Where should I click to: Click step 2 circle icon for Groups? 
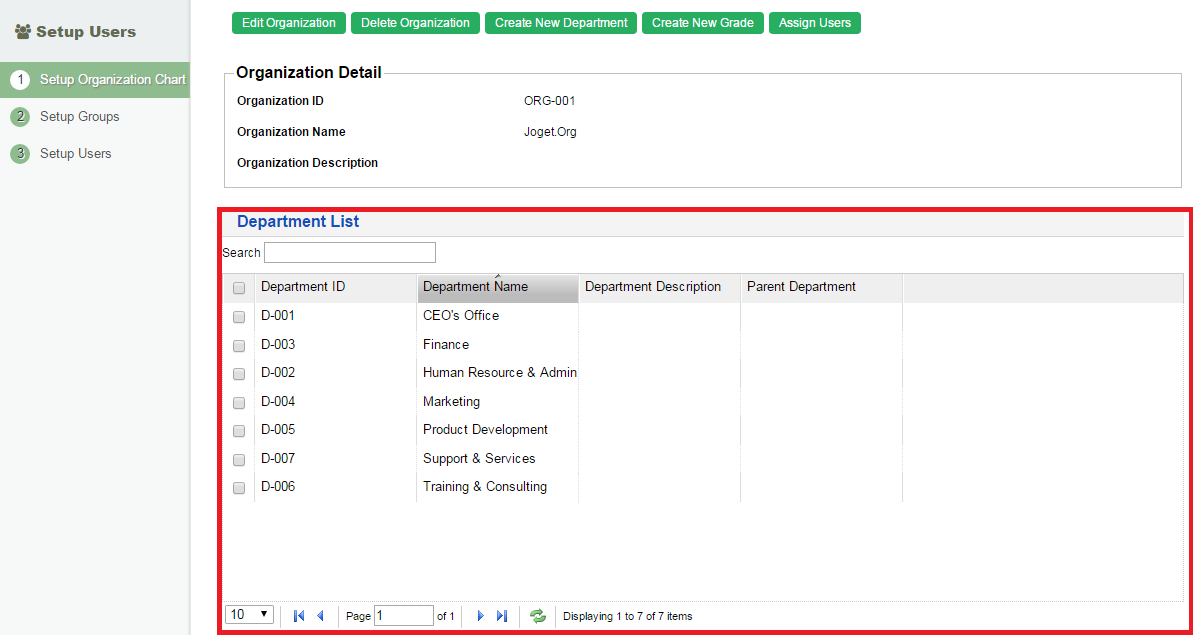pos(20,117)
